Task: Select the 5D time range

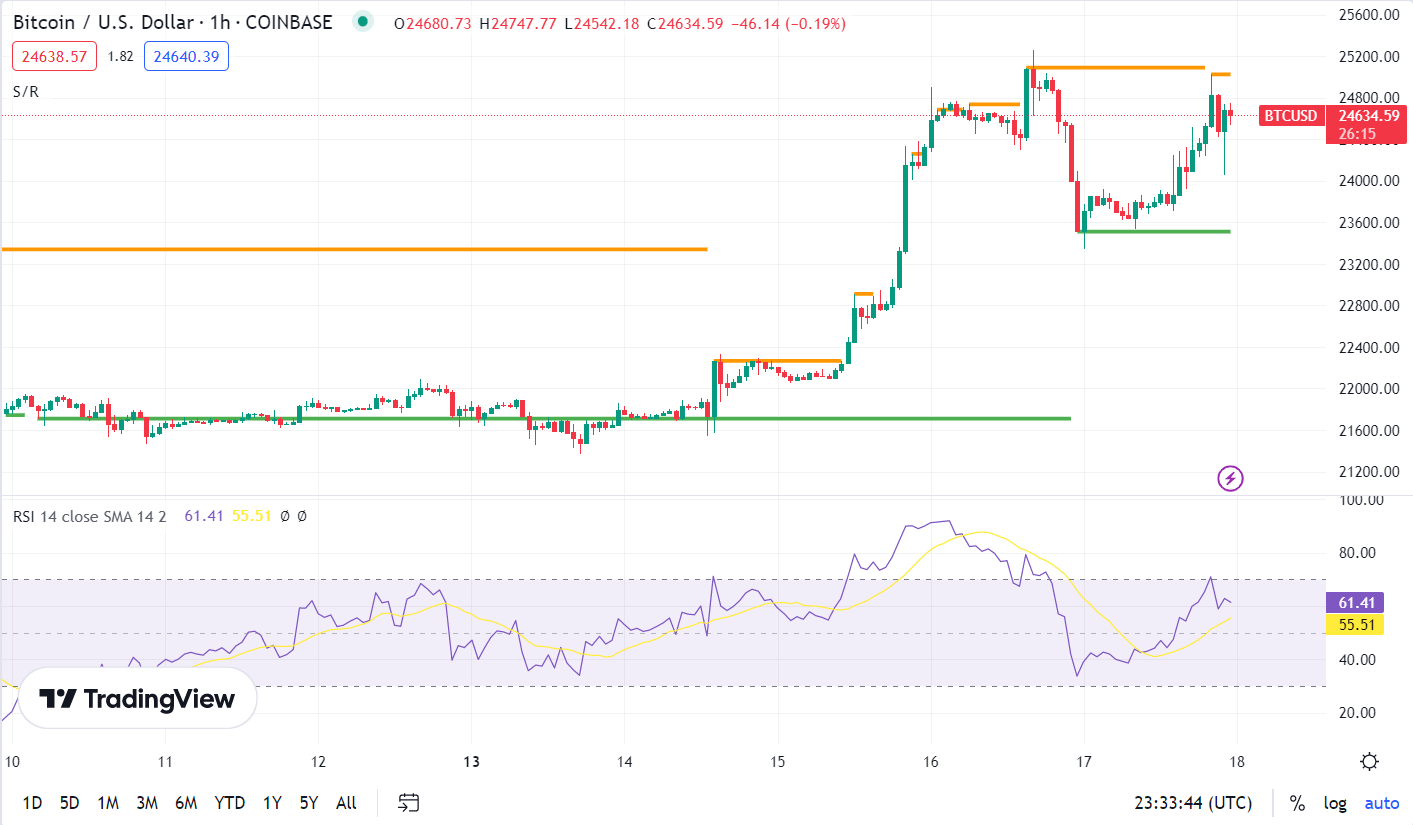Action: click(x=69, y=803)
